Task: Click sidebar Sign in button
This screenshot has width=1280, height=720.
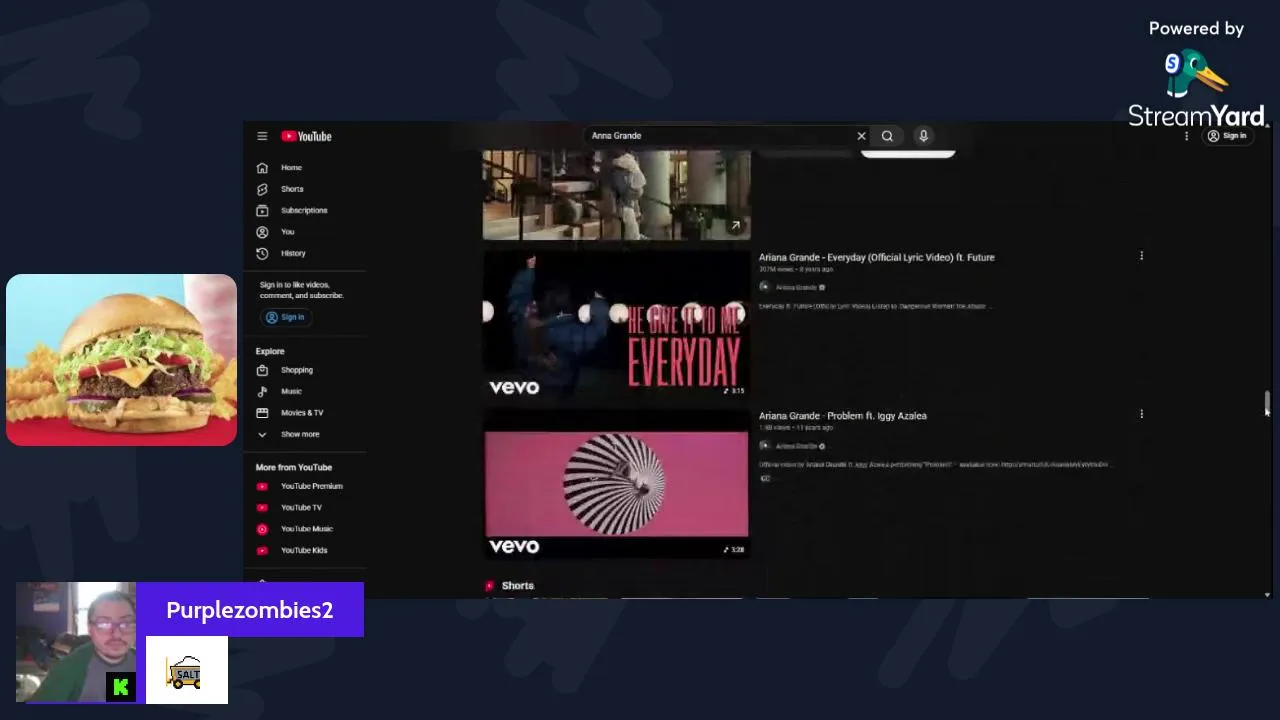Action: pos(285,317)
